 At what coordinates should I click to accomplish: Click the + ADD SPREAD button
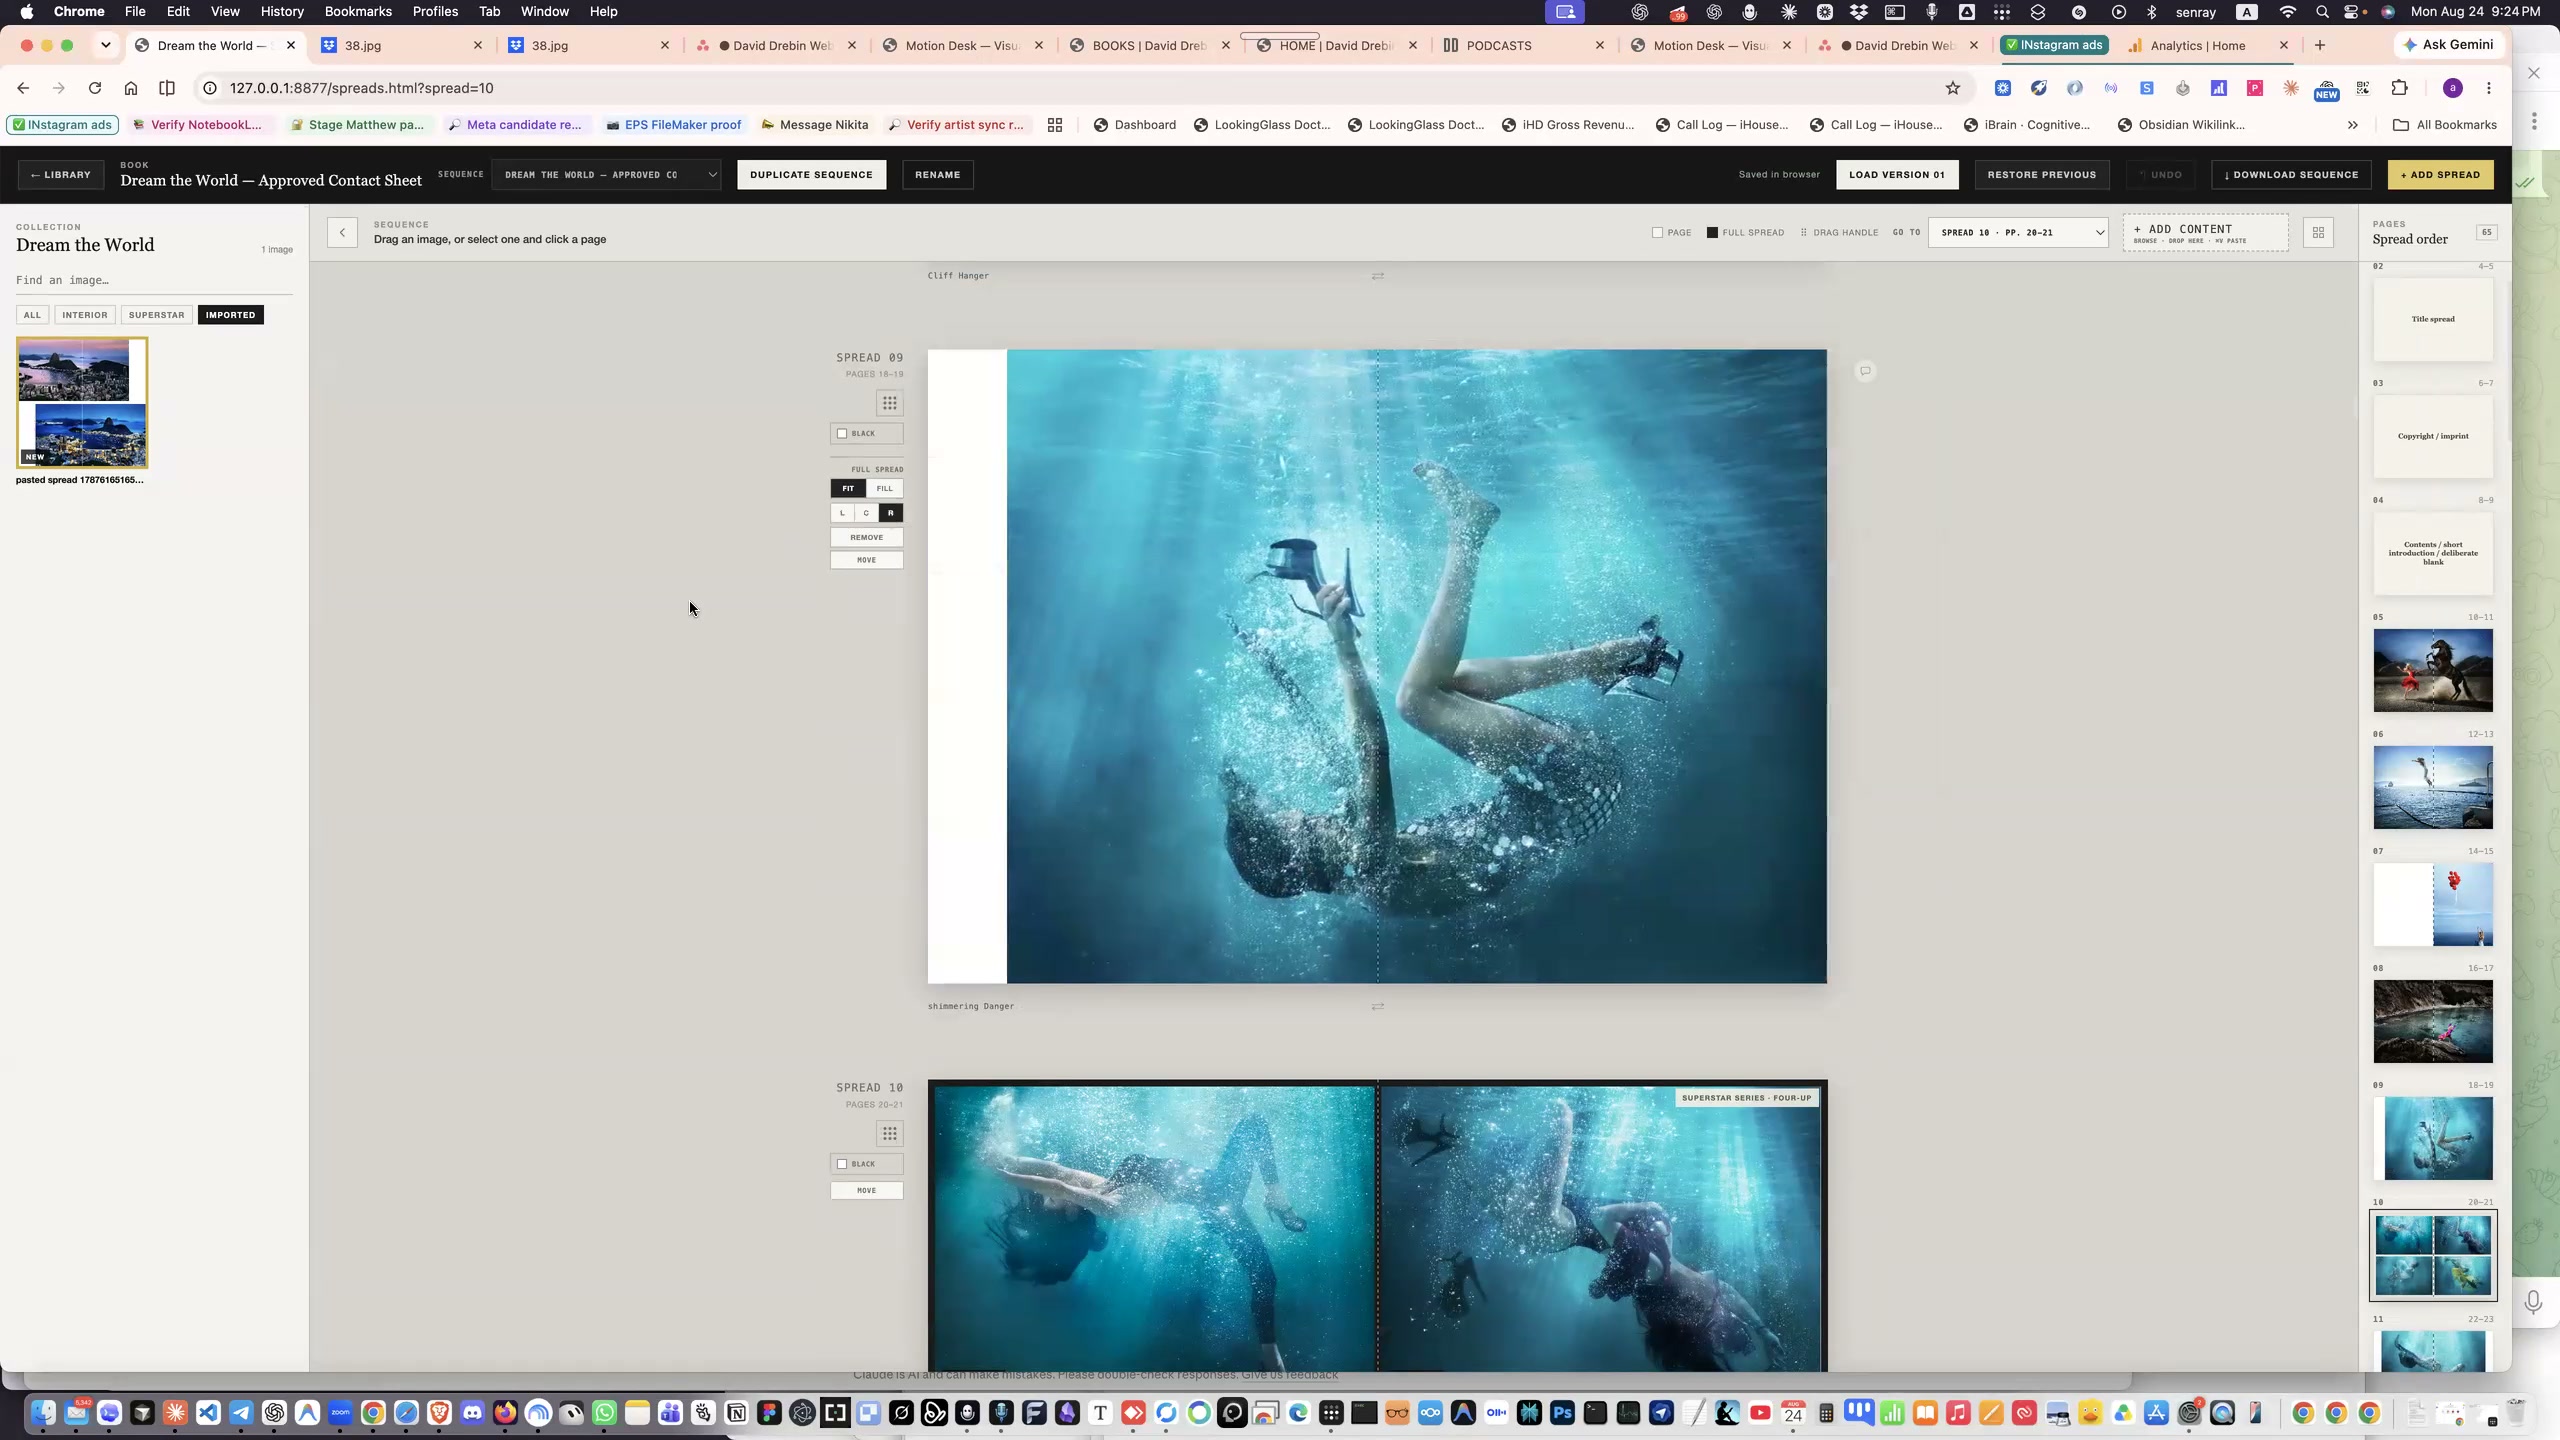[x=2440, y=175]
